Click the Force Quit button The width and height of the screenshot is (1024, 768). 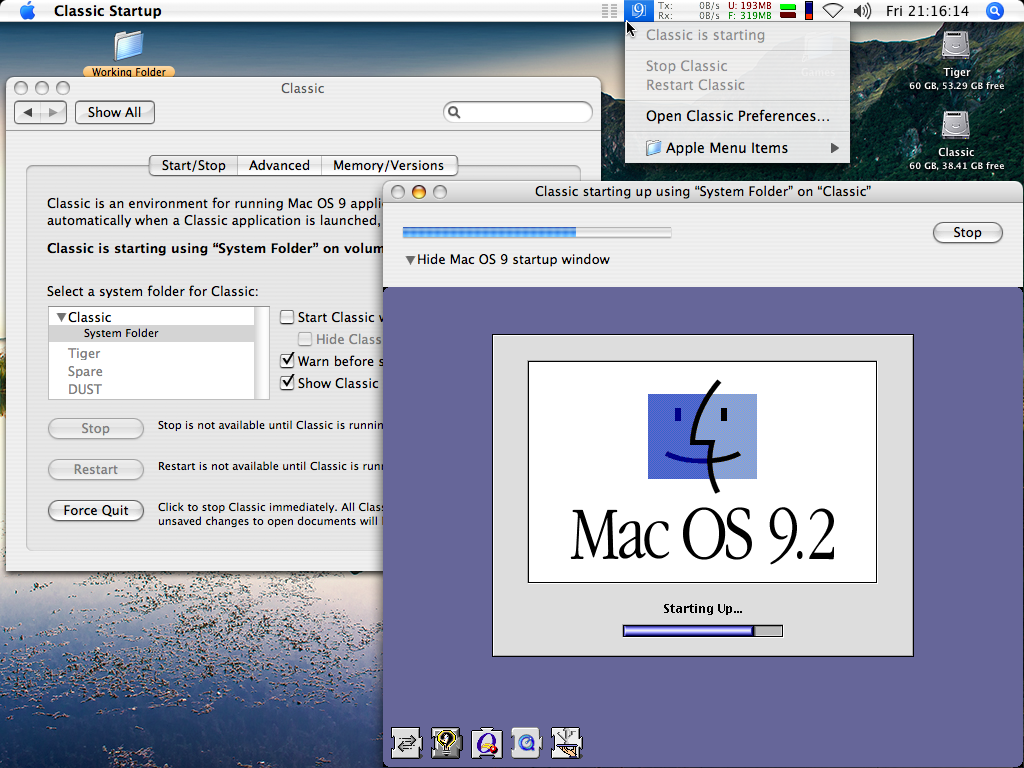(95, 511)
